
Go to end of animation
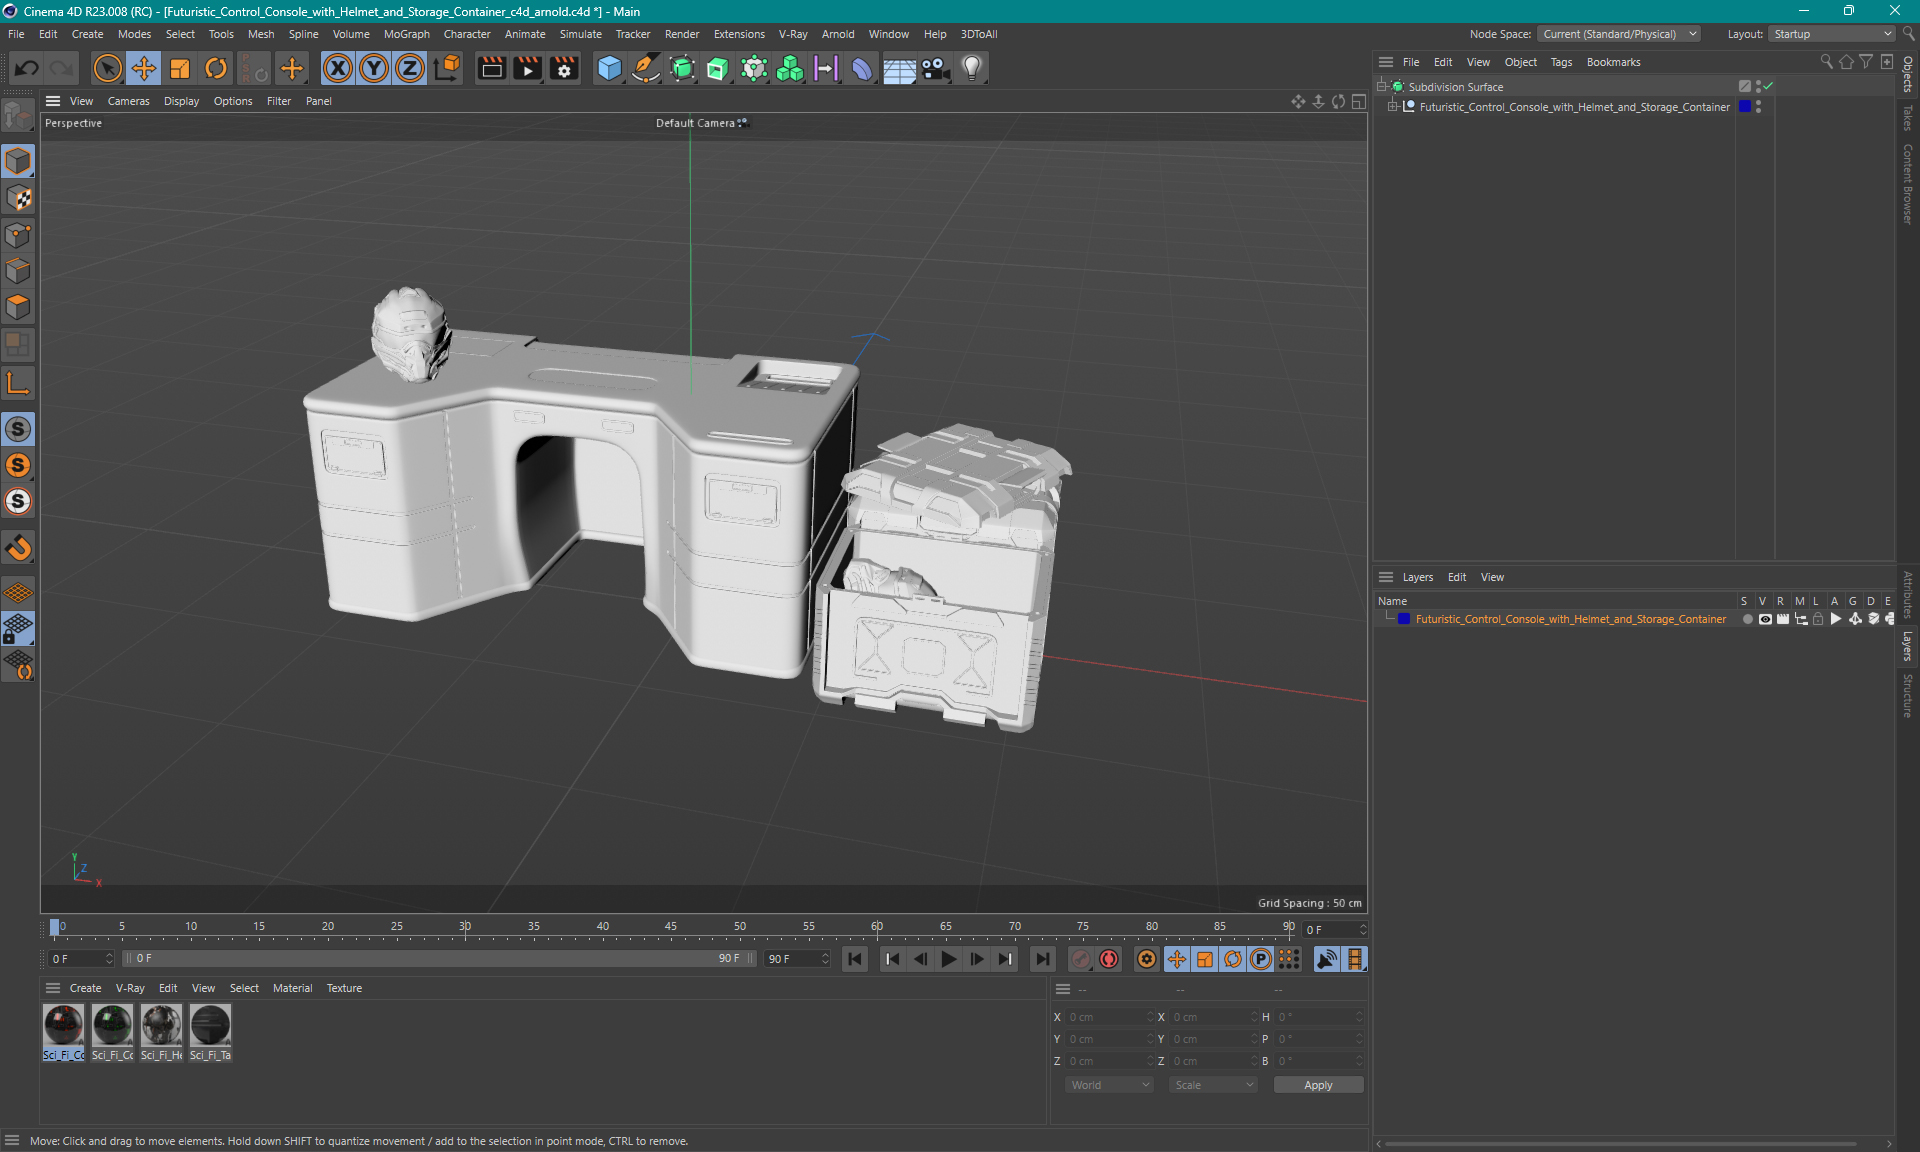point(1042,959)
